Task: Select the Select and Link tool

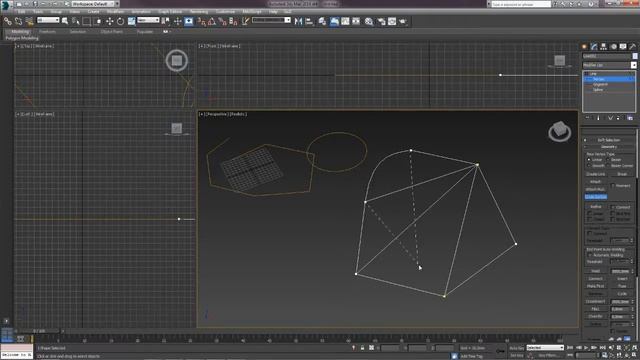Action: coord(7,21)
